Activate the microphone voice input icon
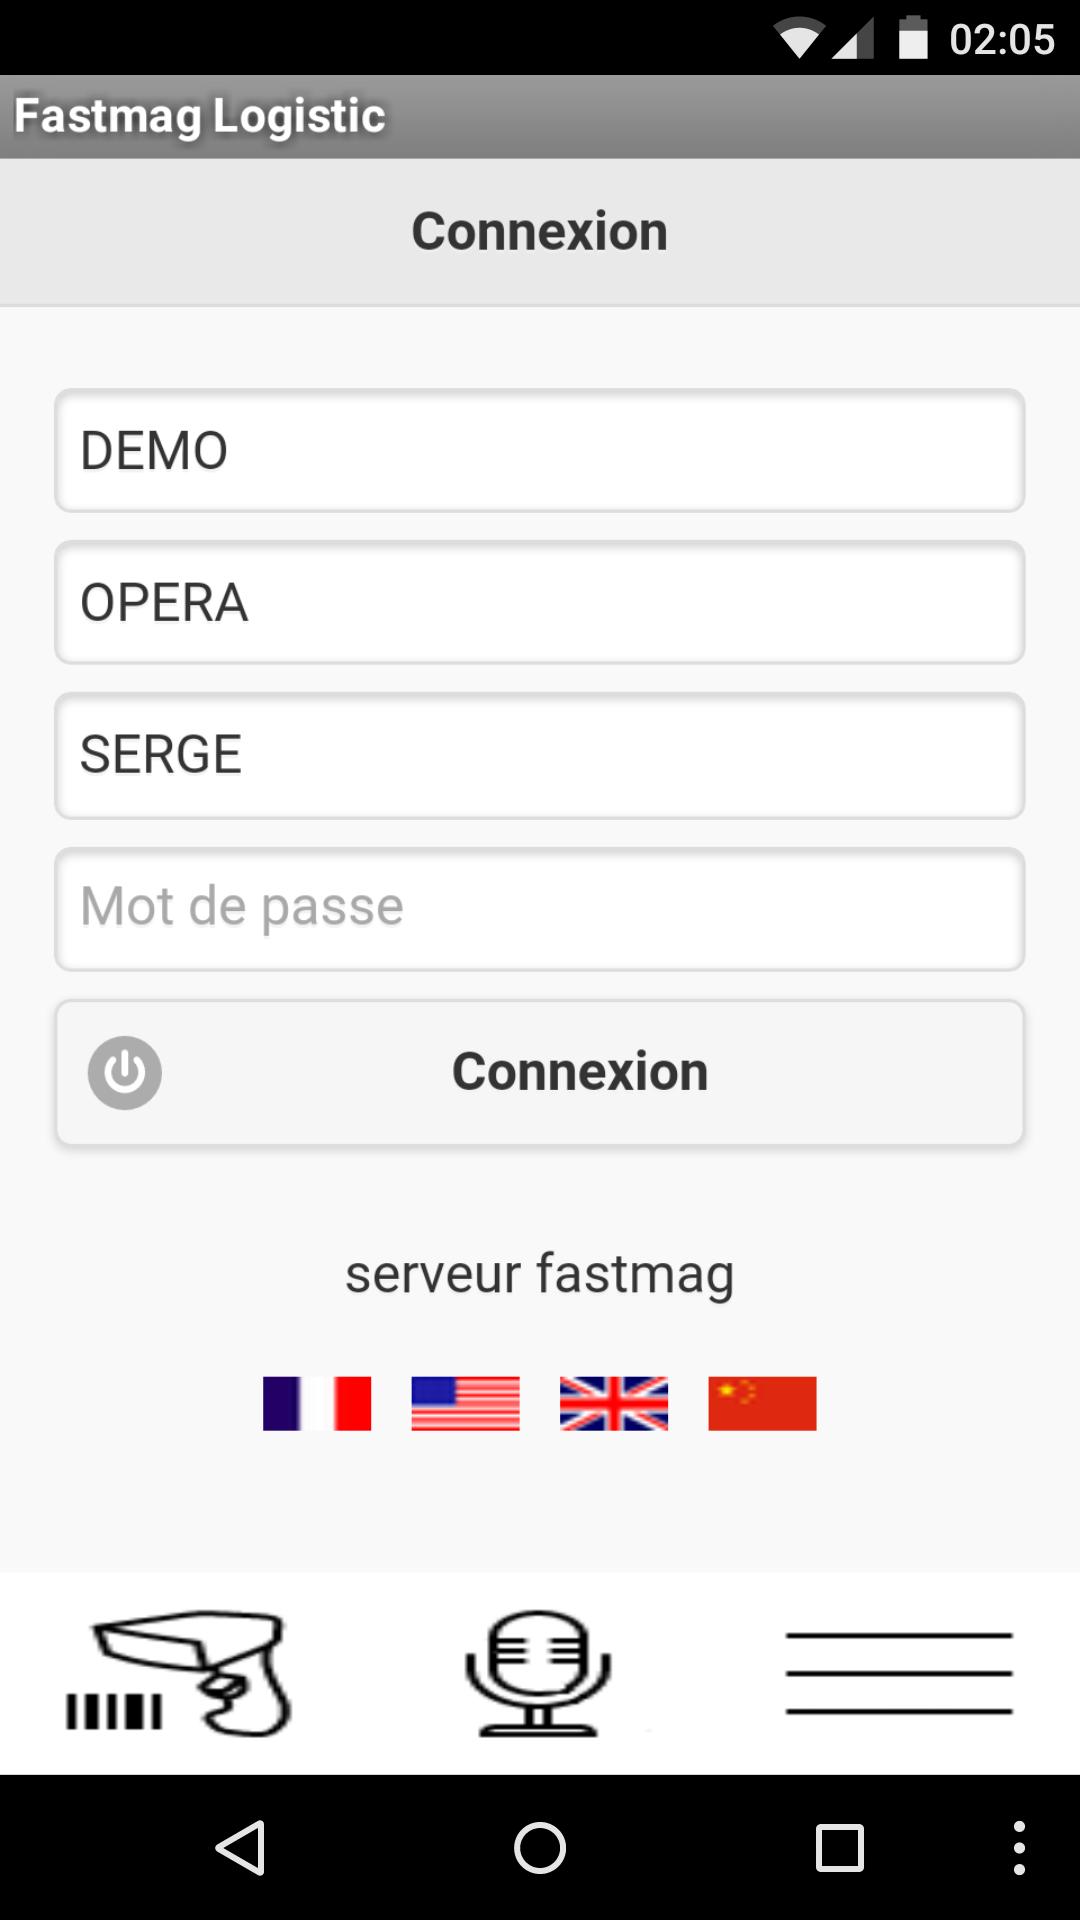This screenshot has width=1080, height=1920. point(538,1673)
